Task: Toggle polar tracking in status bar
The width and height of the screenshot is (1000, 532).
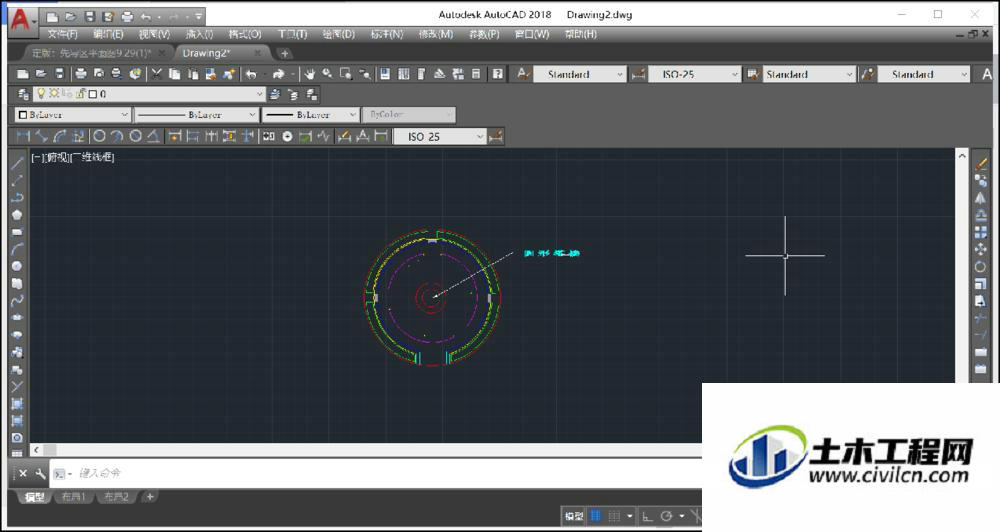Action: (x=666, y=515)
